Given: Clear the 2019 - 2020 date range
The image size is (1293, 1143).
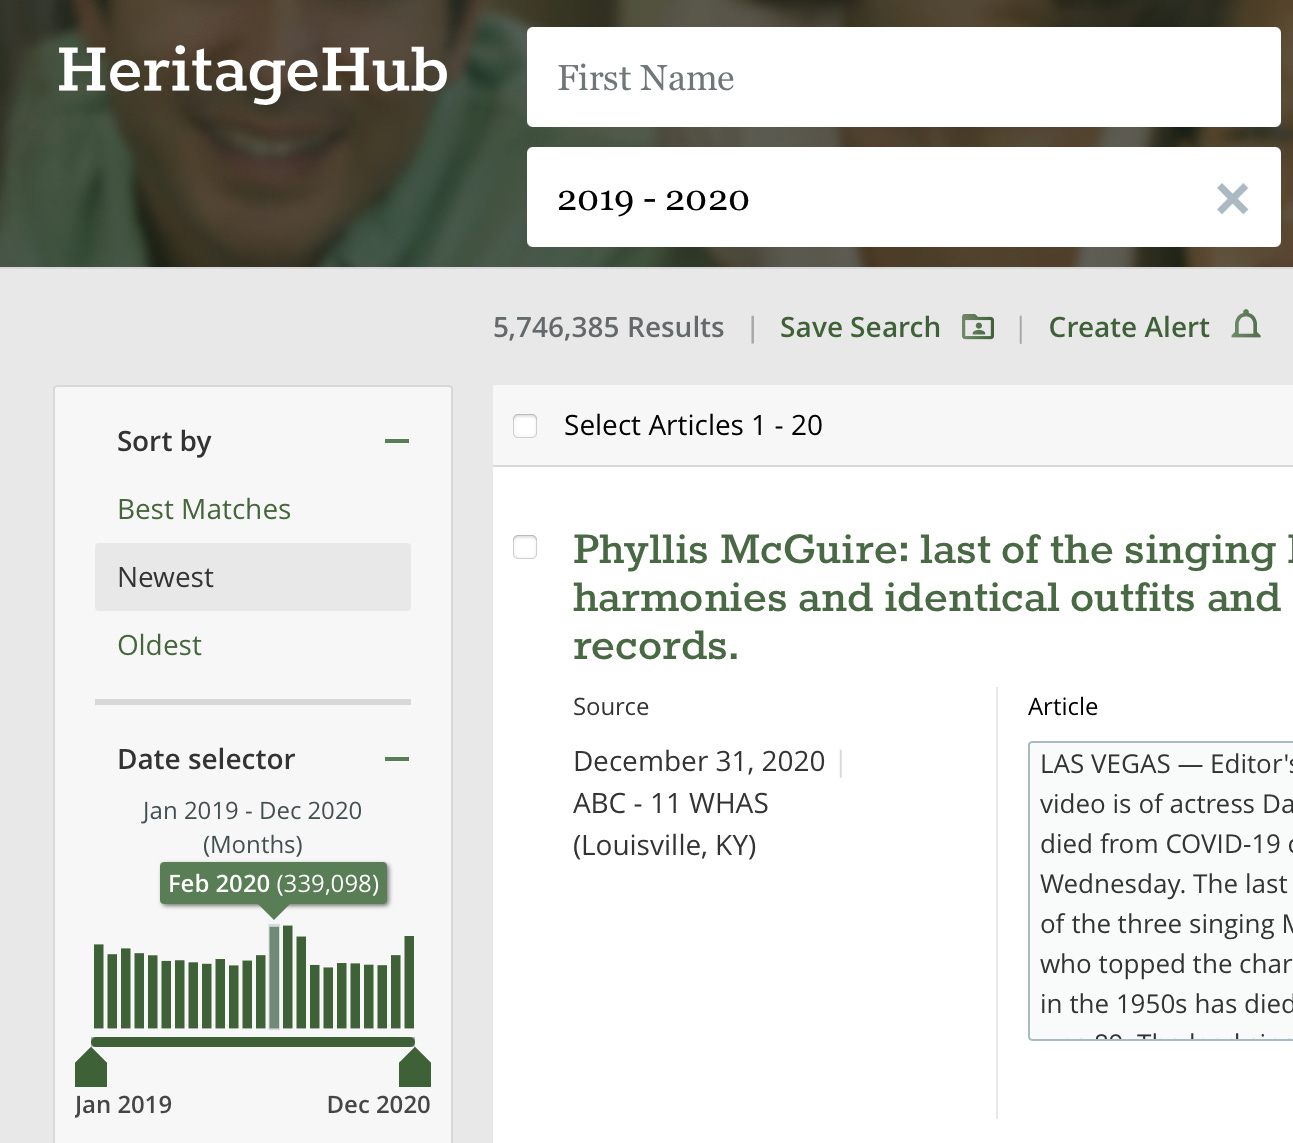Looking at the screenshot, I should point(1232,199).
